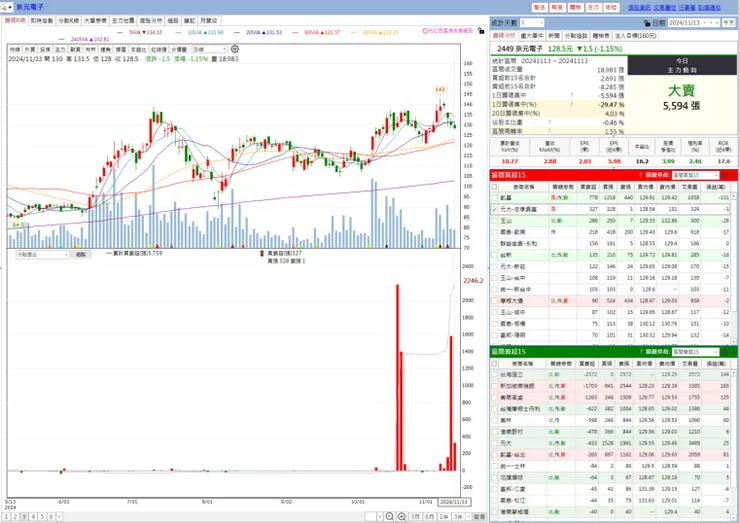This screenshot has height=523, width=740.
Task: Tick the select-all checkbox in 賣超 table header
Action: tap(494, 363)
